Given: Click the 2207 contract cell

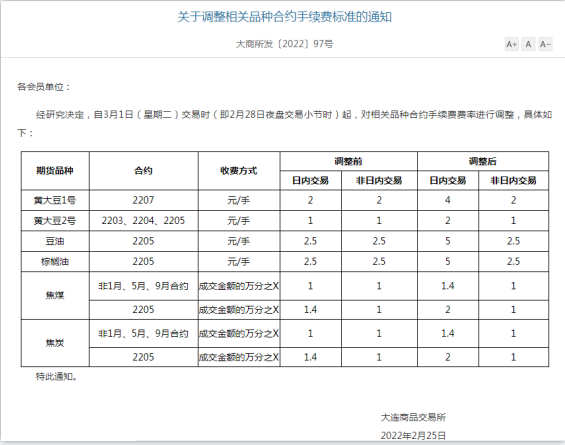Looking at the screenshot, I should (143, 200).
